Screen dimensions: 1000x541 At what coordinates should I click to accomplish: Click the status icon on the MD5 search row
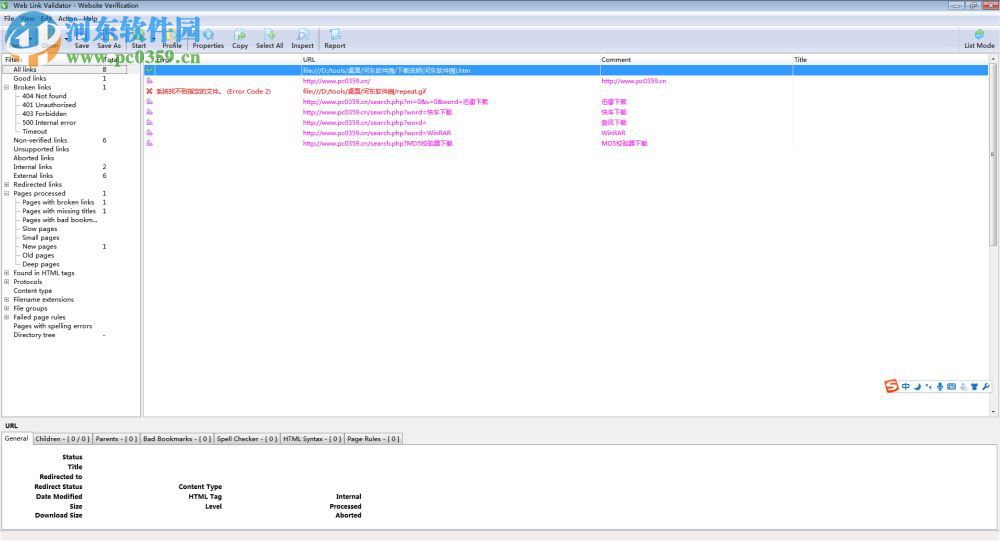149,143
